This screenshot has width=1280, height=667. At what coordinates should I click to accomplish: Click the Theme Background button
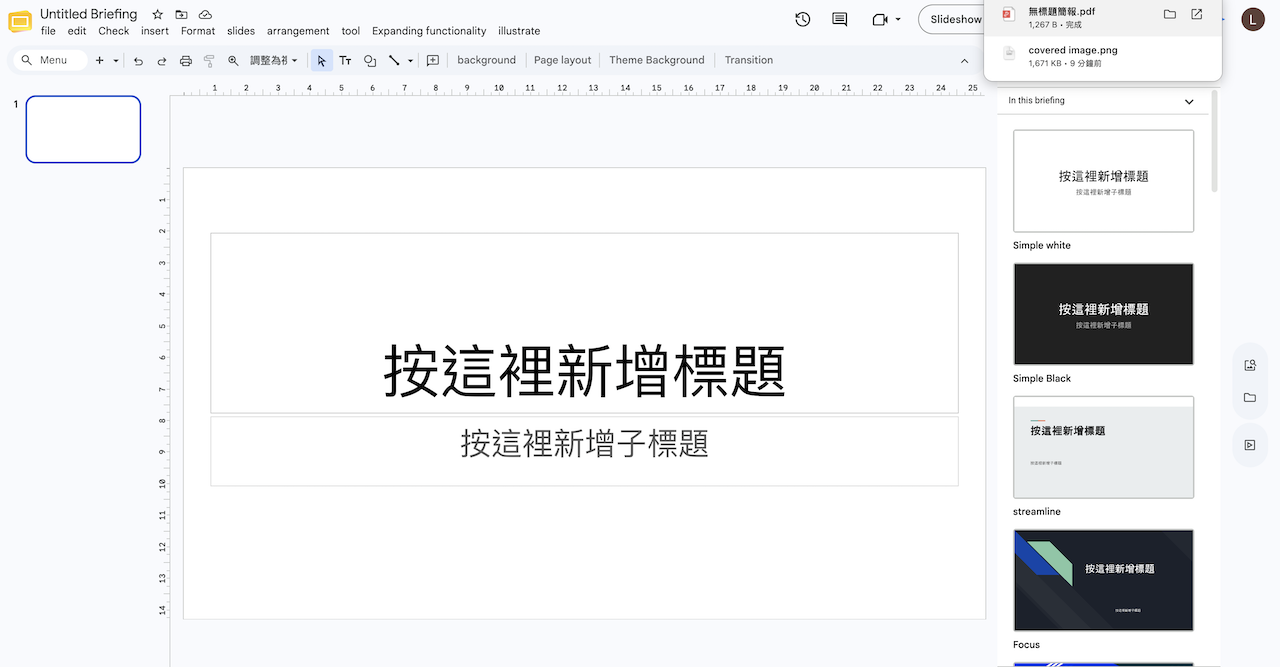pyautogui.click(x=657, y=60)
